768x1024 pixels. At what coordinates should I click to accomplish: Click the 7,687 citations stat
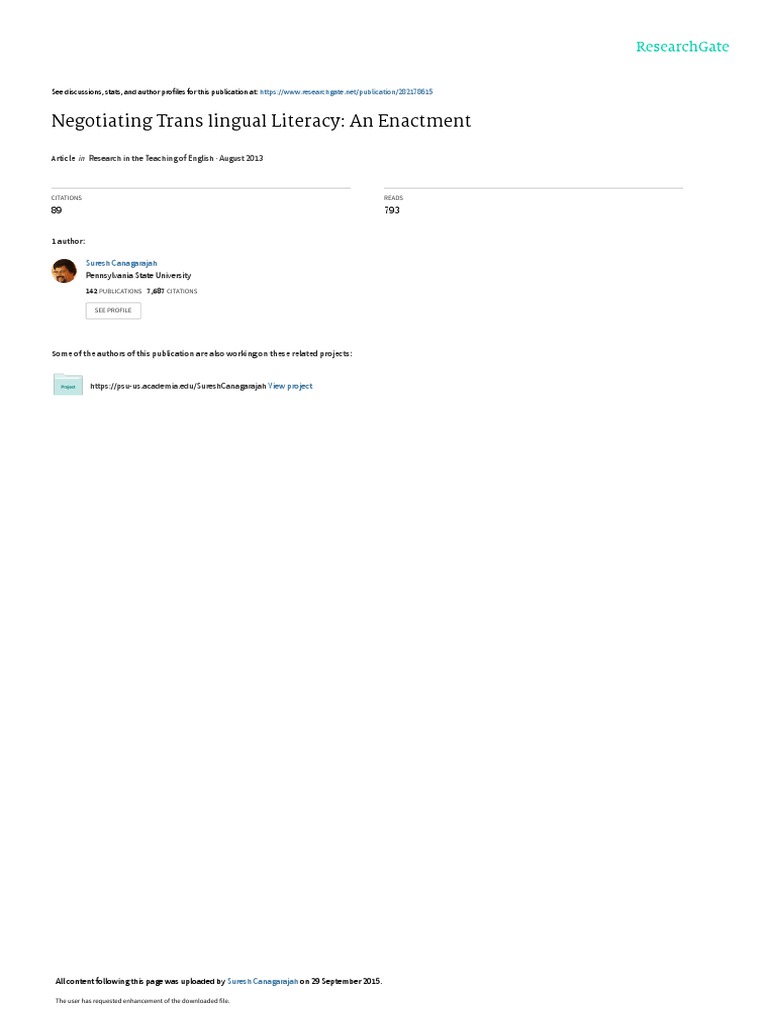click(x=172, y=291)
